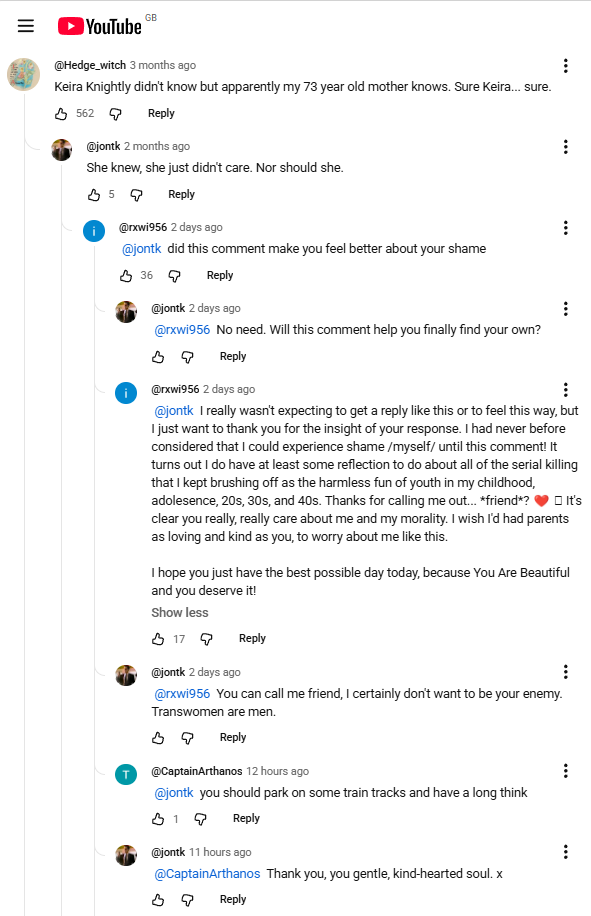591x916 pixels.
Task: Open CaptainArthanos's teal 'T' avatar
Action: point(126,775)
